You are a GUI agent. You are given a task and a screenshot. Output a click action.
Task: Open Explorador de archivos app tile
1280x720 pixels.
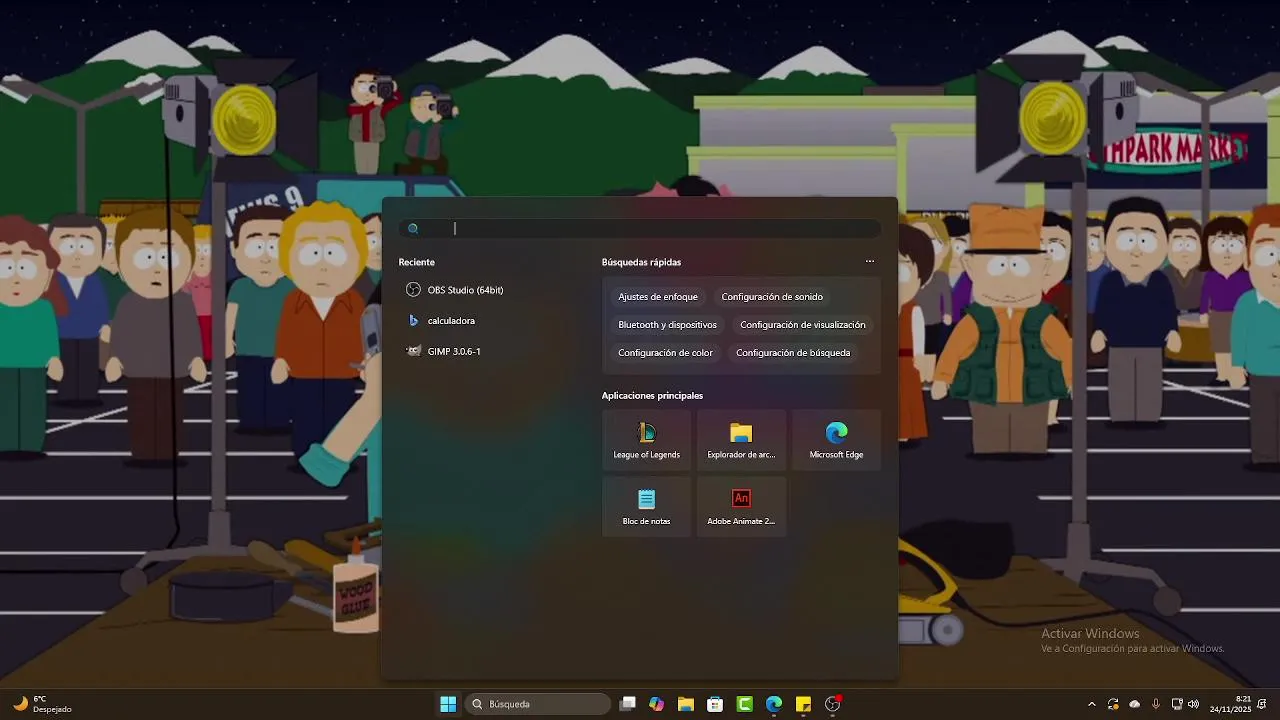(741, 440)
